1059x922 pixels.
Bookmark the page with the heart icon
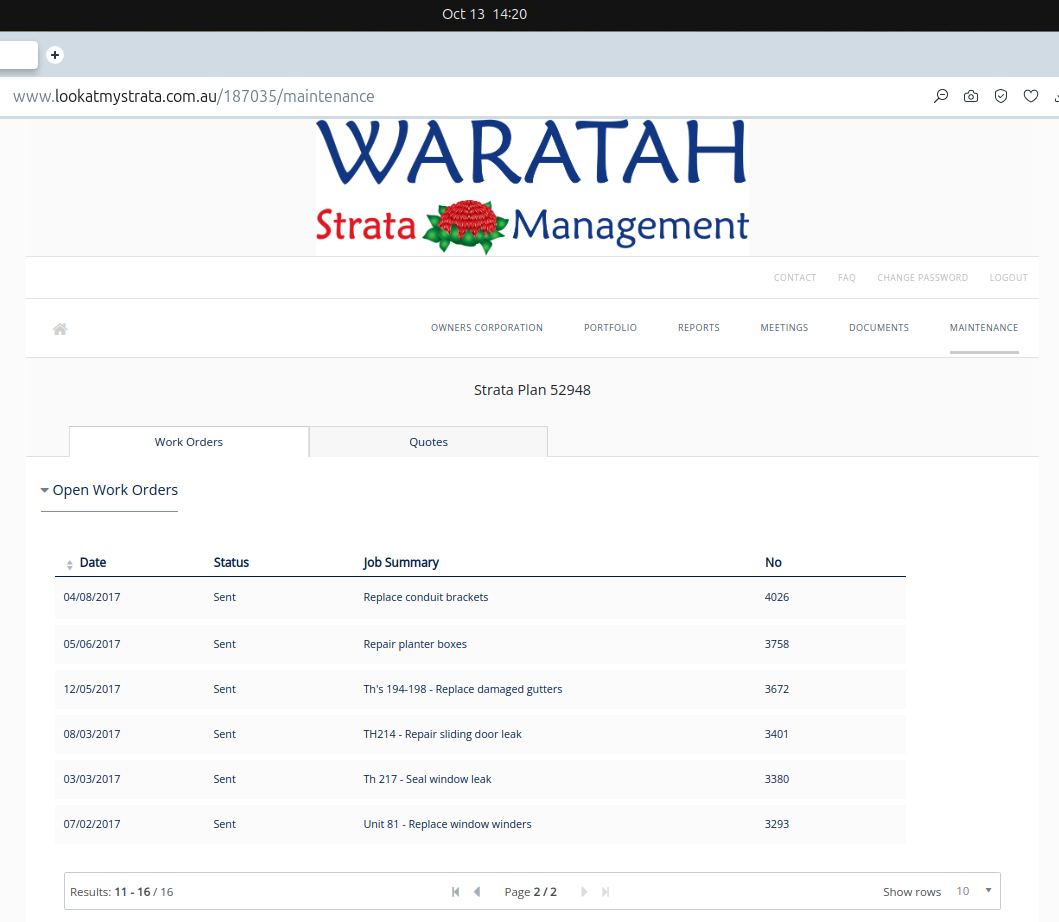coord(1031,96)
